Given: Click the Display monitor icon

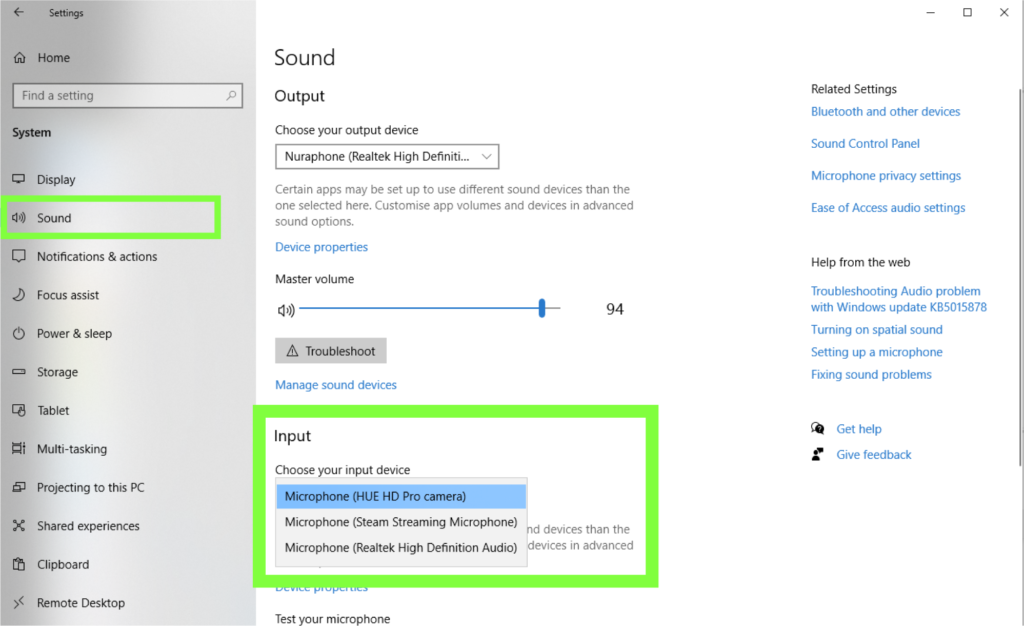Looking at the screenshot, I should point(19,179).
